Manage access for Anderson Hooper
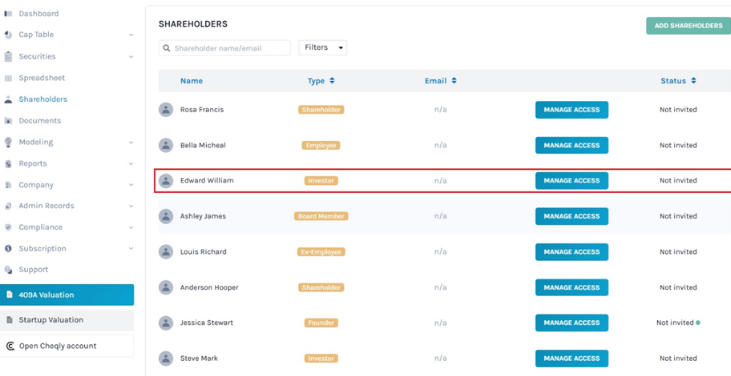This screenshot has width=731, height=376. click(x=572, y=287)
